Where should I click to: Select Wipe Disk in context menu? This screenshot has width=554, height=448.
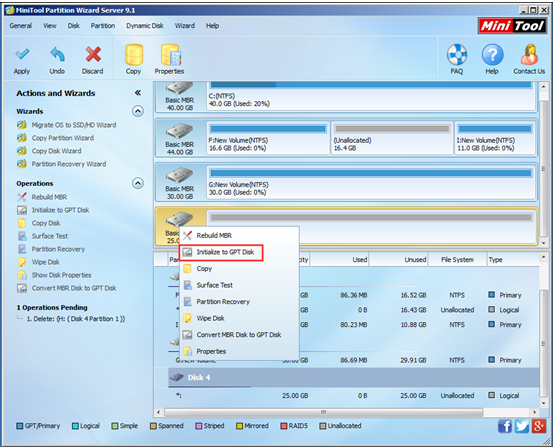[x=239, y=318]
